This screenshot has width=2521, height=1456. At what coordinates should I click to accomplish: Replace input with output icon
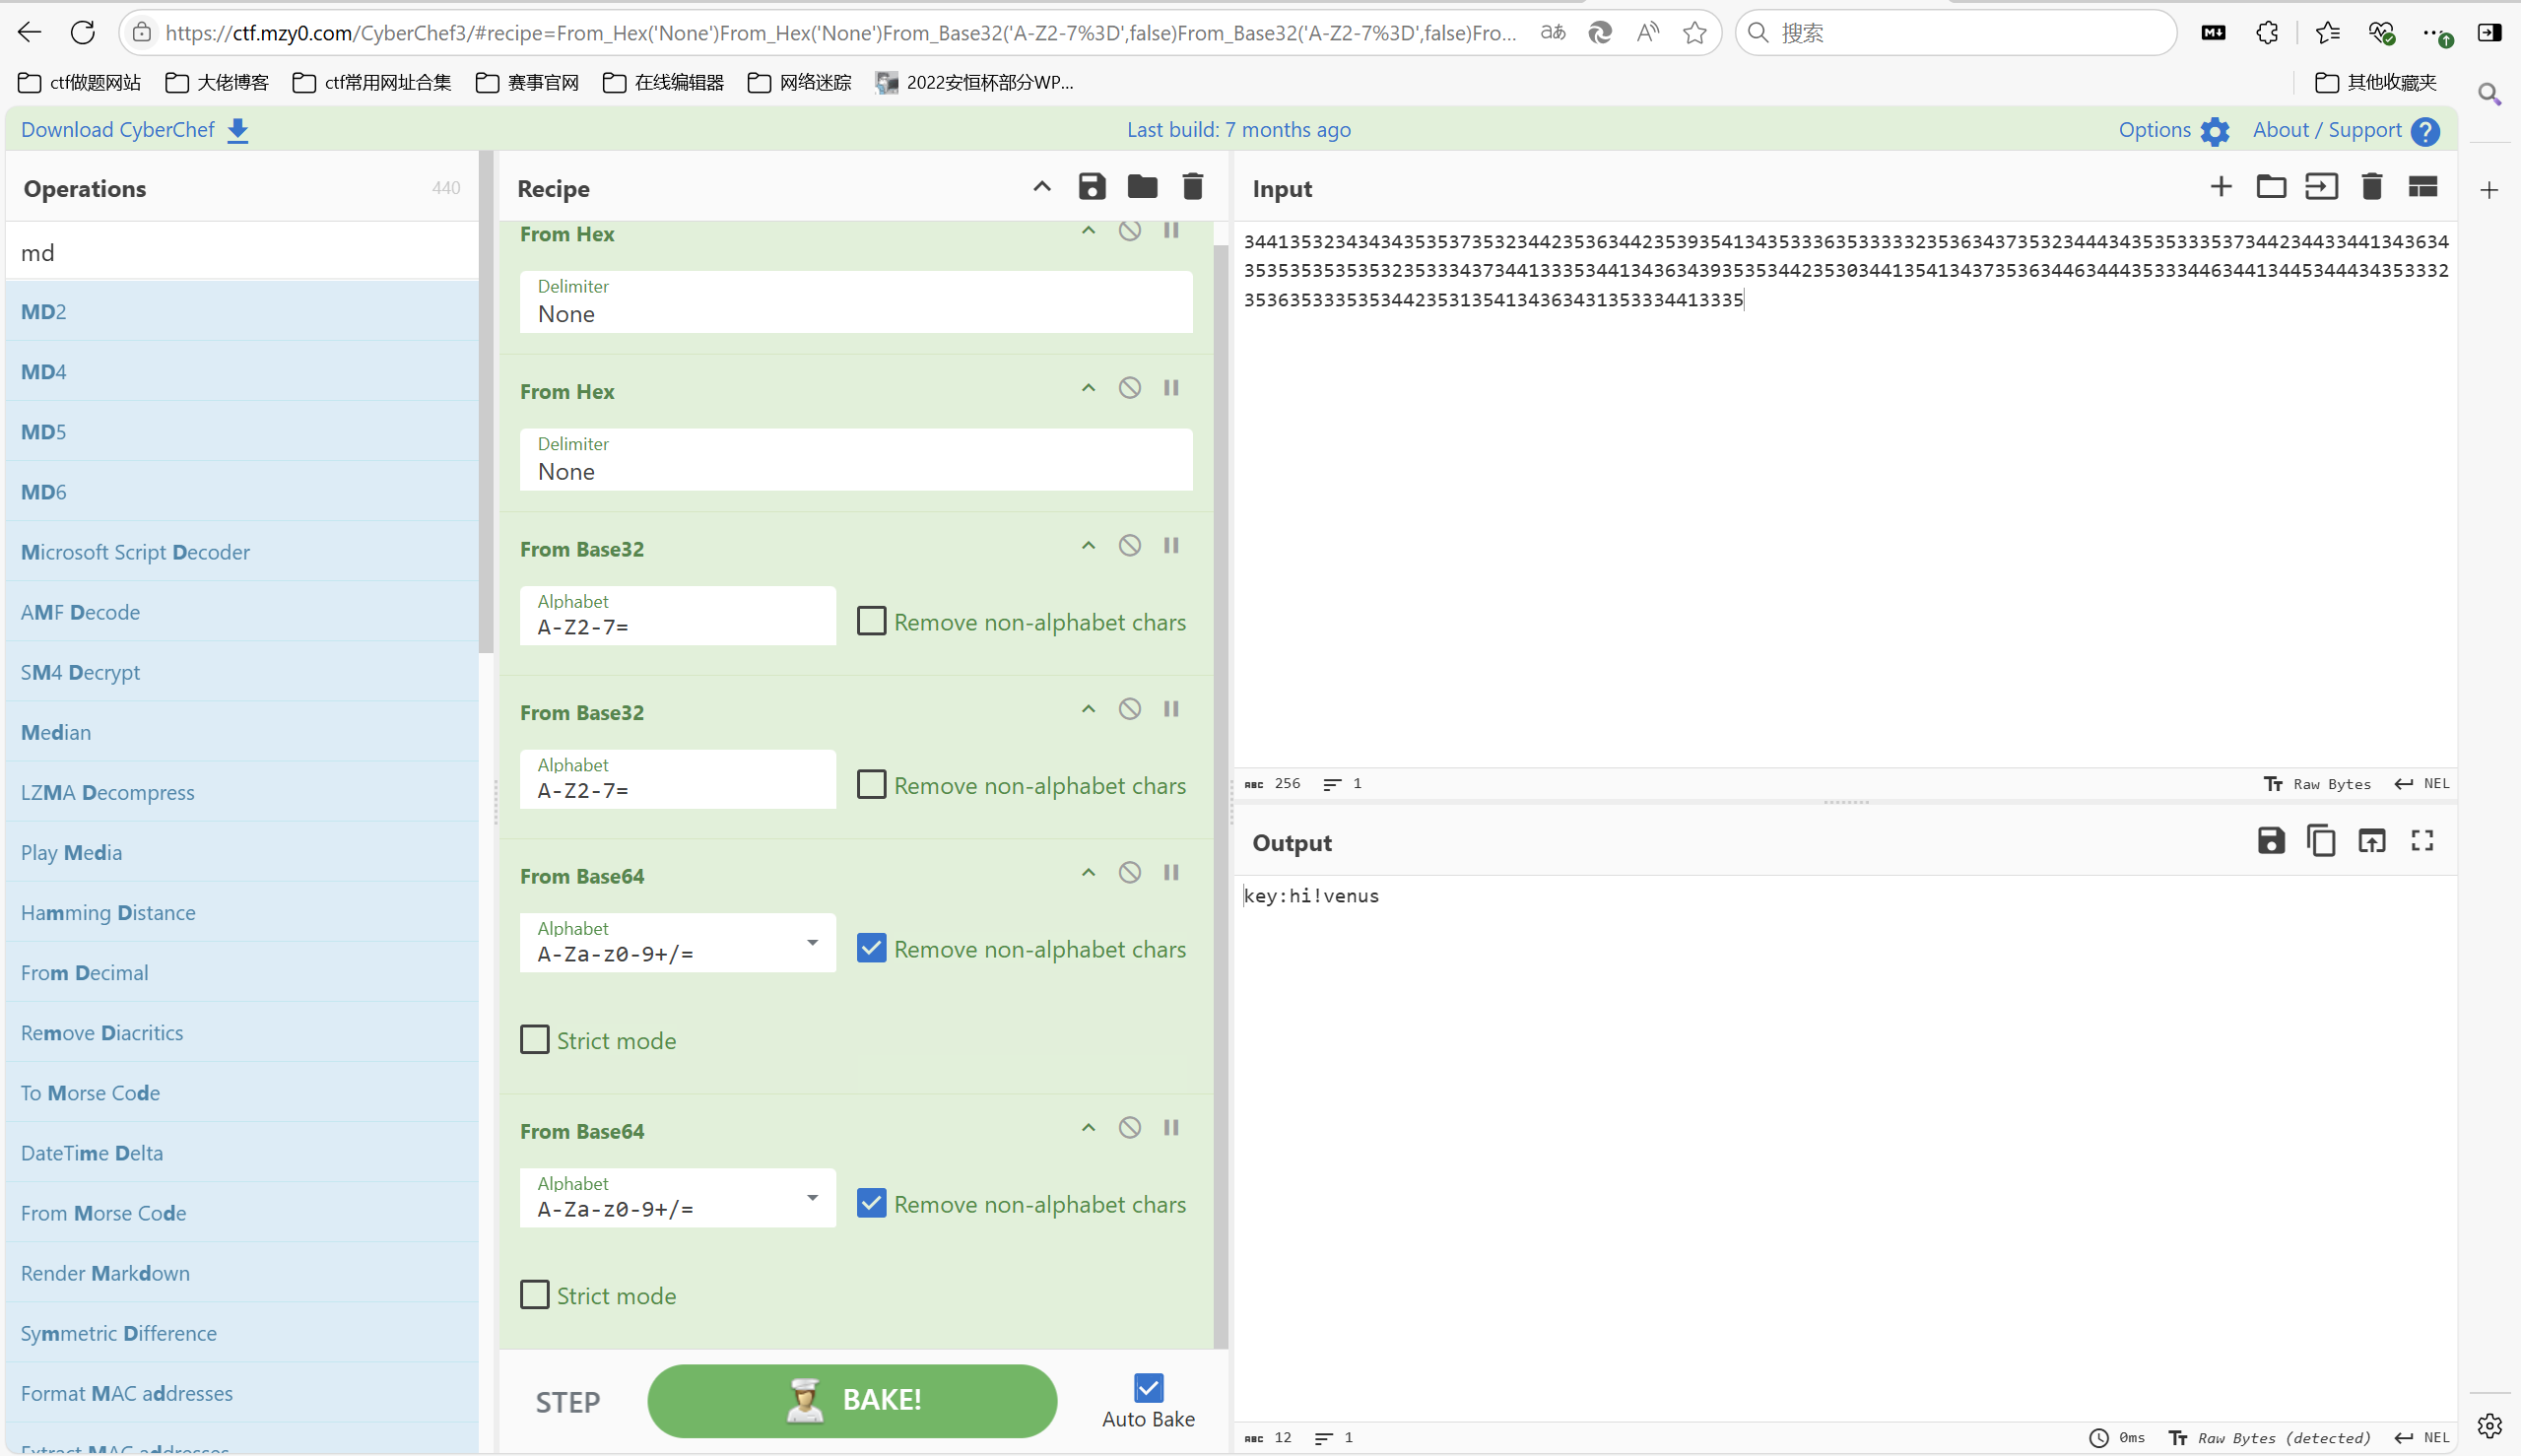[2371, 841]
